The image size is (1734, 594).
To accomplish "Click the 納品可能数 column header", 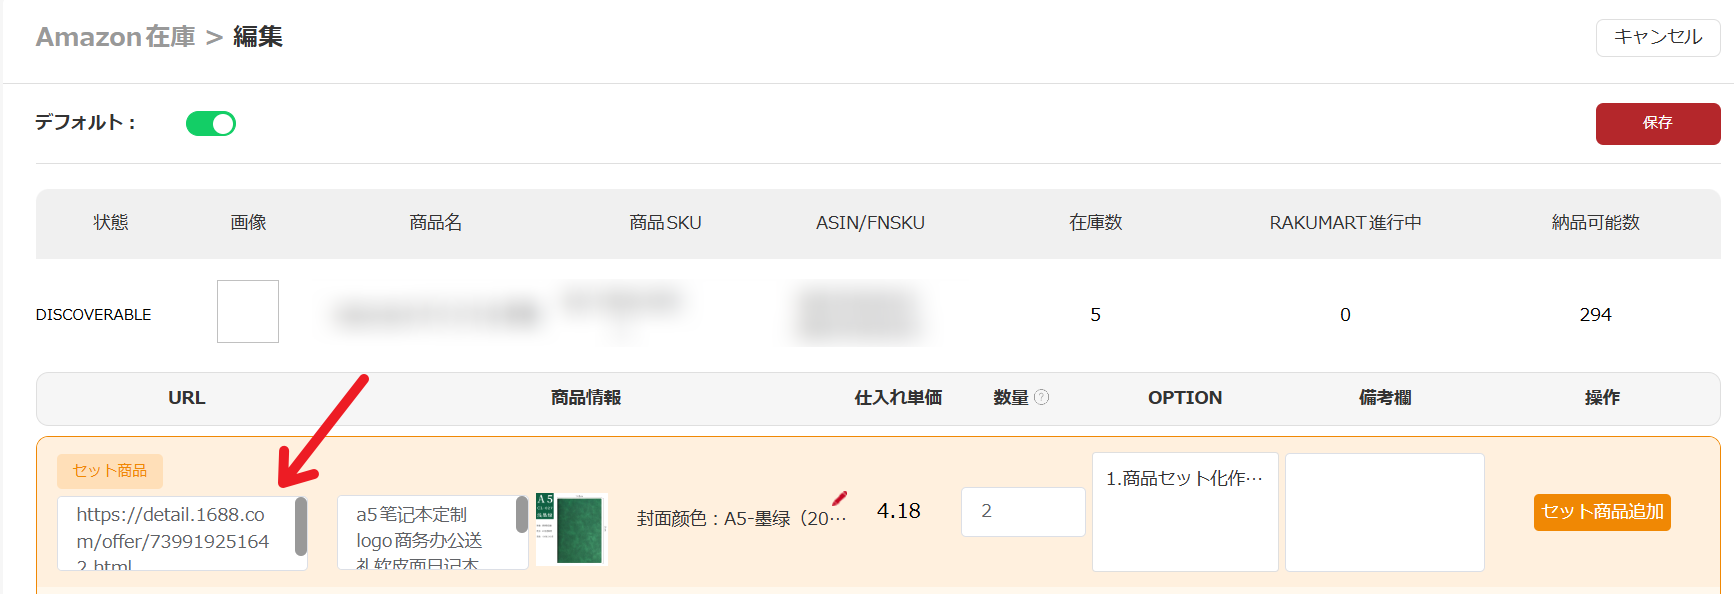I will click(x=1595, y=223).
